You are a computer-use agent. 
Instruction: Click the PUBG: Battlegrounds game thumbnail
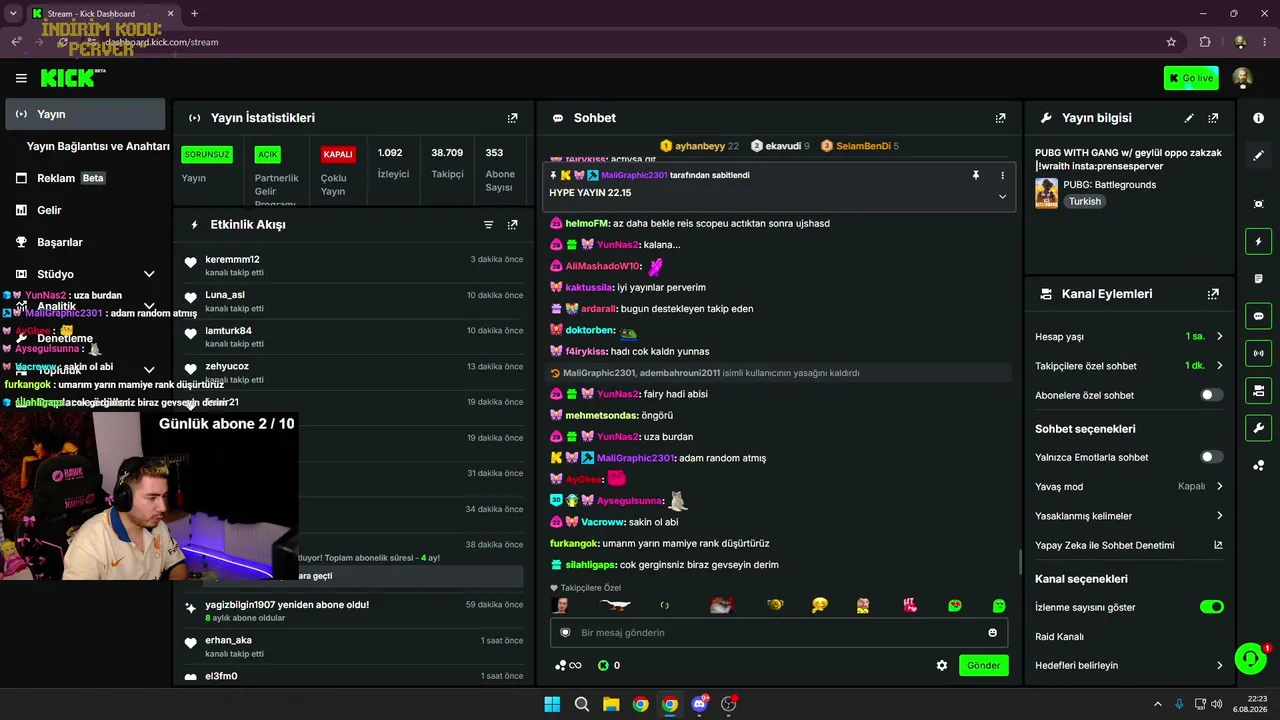coord(1046,193)
